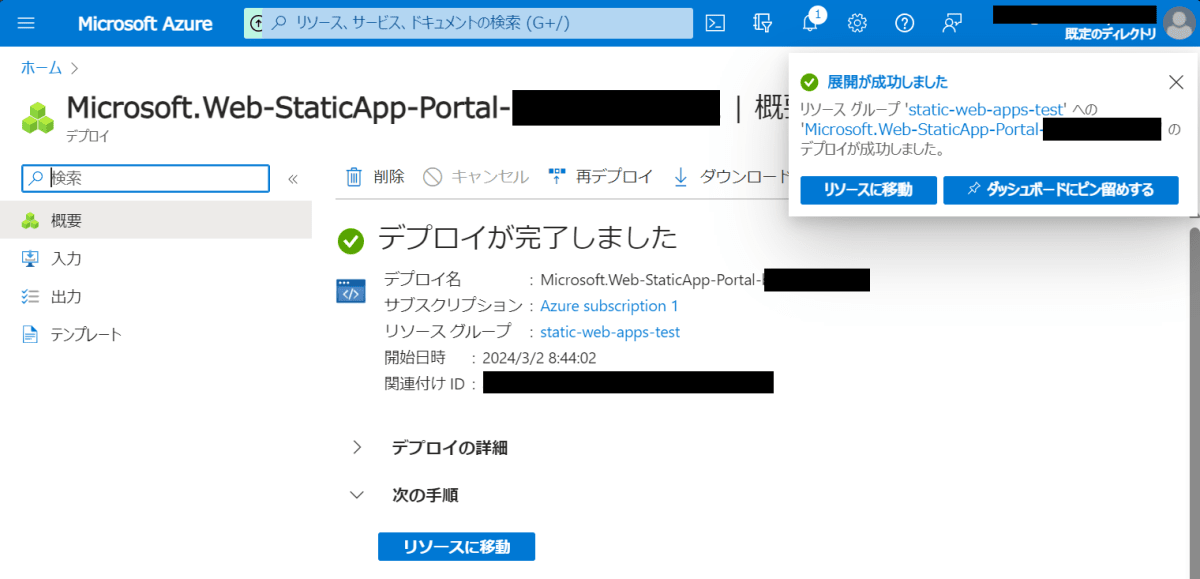1200x579 pixels.
Task: Open the static-web-apps-test resource group link
Action: pyautogui.click(x=610, y=332)
